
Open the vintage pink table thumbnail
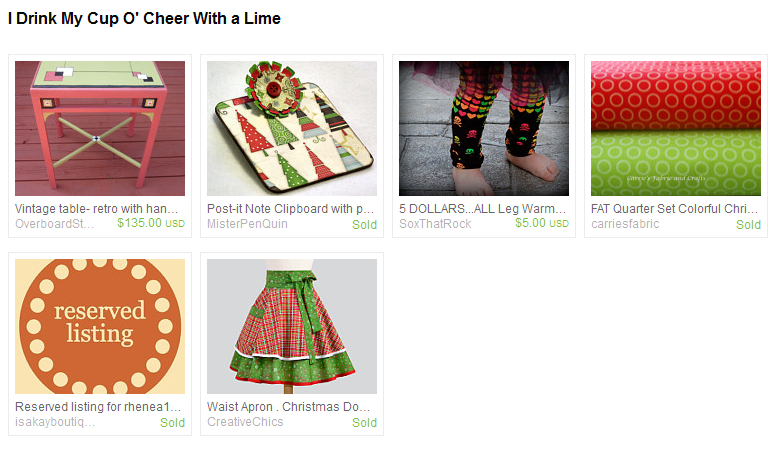click(x=100, y=128)
